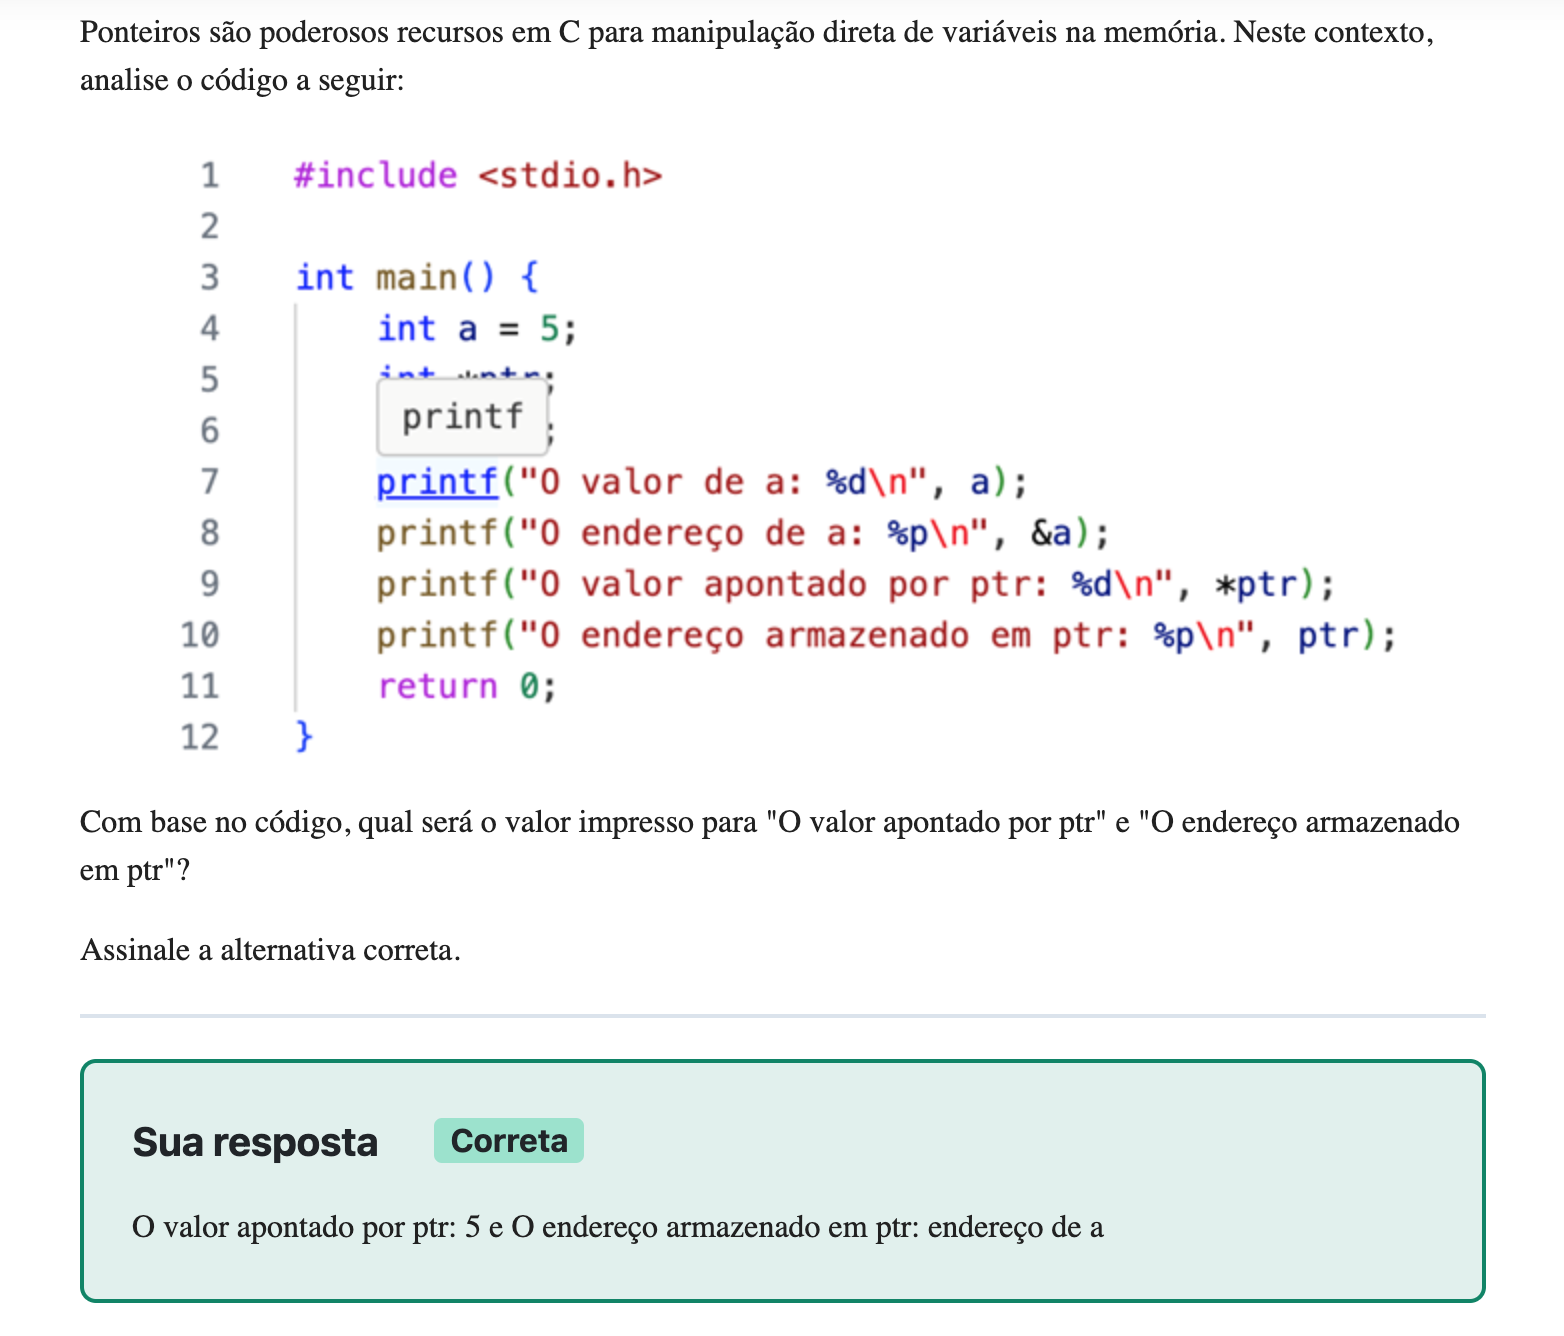Click line number 10 in the gutter

[x=200, y=635]
